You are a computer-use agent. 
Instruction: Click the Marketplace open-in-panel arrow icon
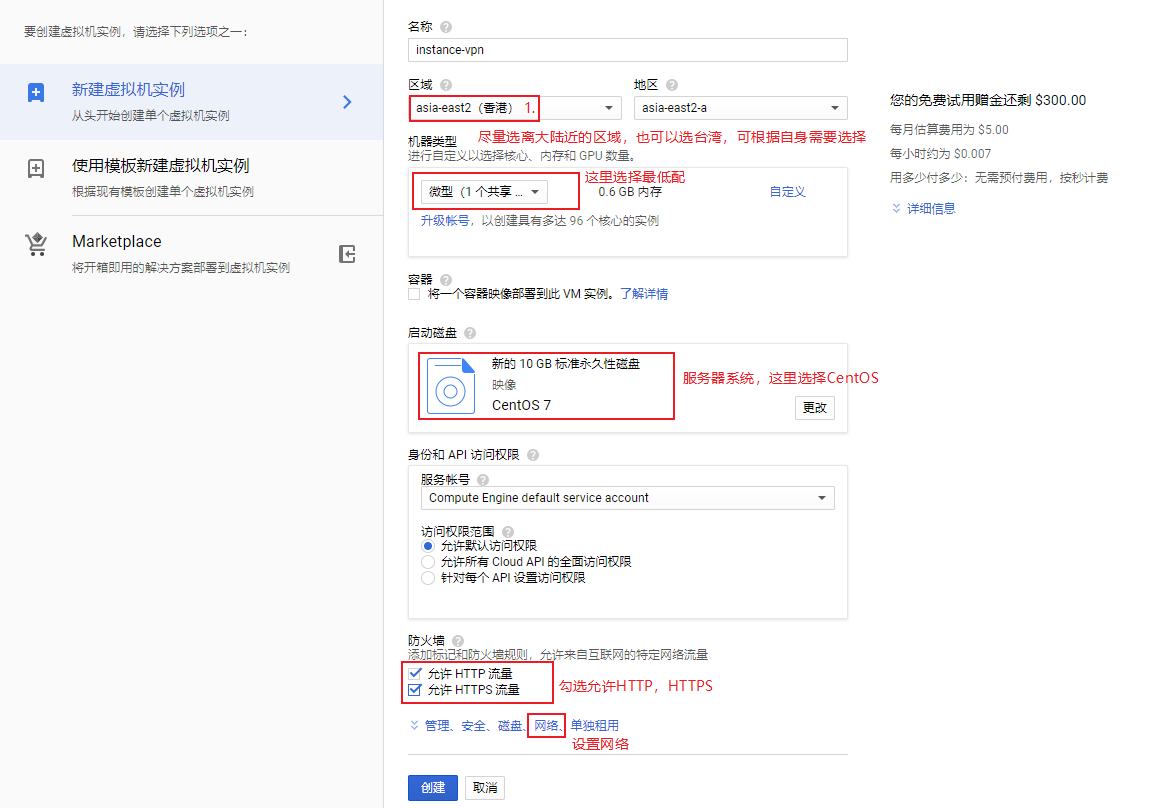[347, 254]
